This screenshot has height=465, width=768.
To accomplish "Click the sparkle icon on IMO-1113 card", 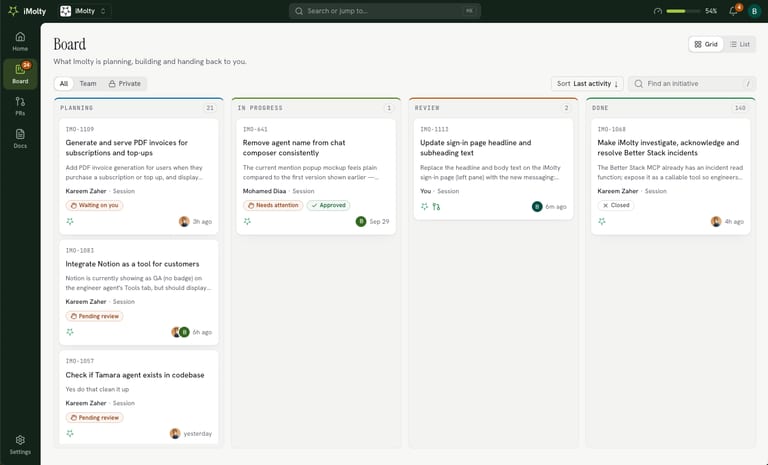I will coord(425,207).
